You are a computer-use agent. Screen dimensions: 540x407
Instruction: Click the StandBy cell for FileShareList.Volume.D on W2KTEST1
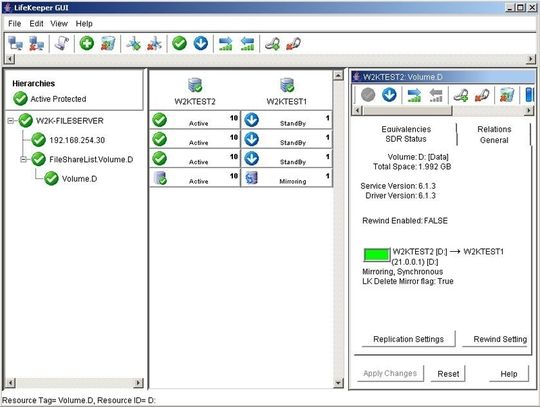(x=287, y=158)
